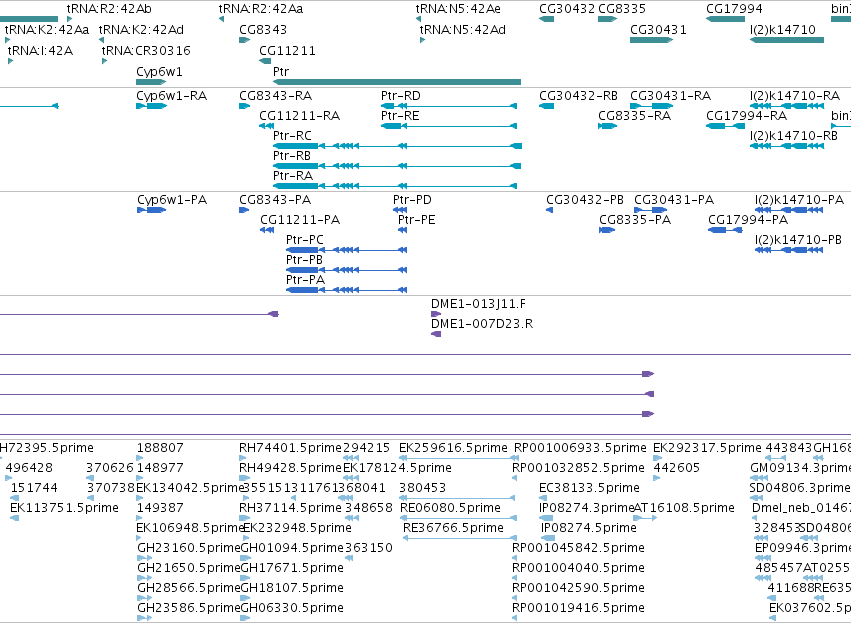Open the tRNA:N5:42Ad label
The image size is (851, 623).
pos(463,29)
